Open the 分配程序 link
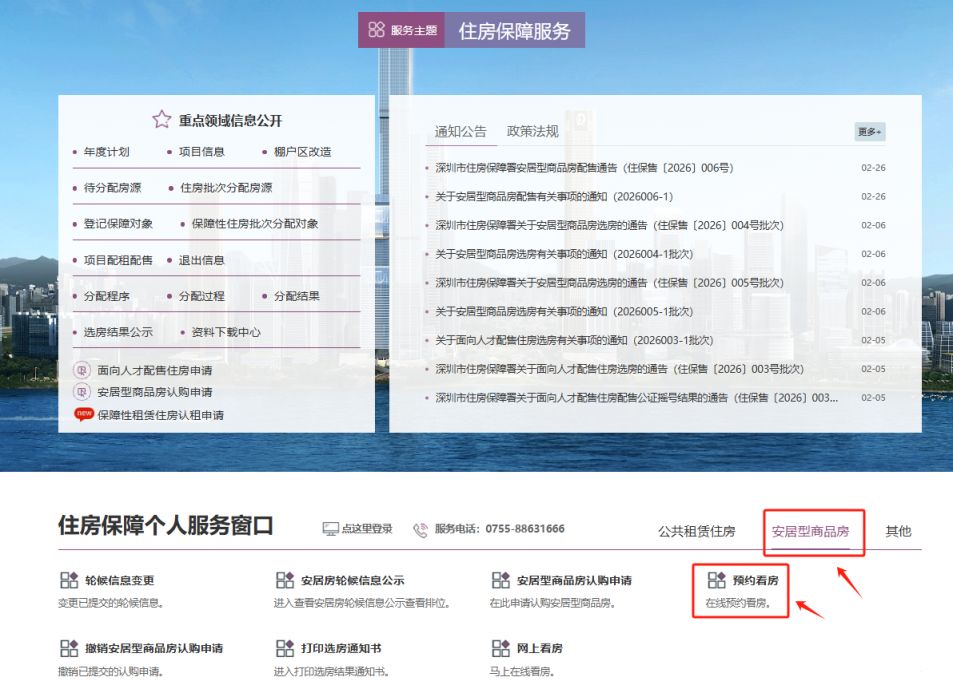The width and height of the screenshot is (953, 689). click(x=106, y=296)
